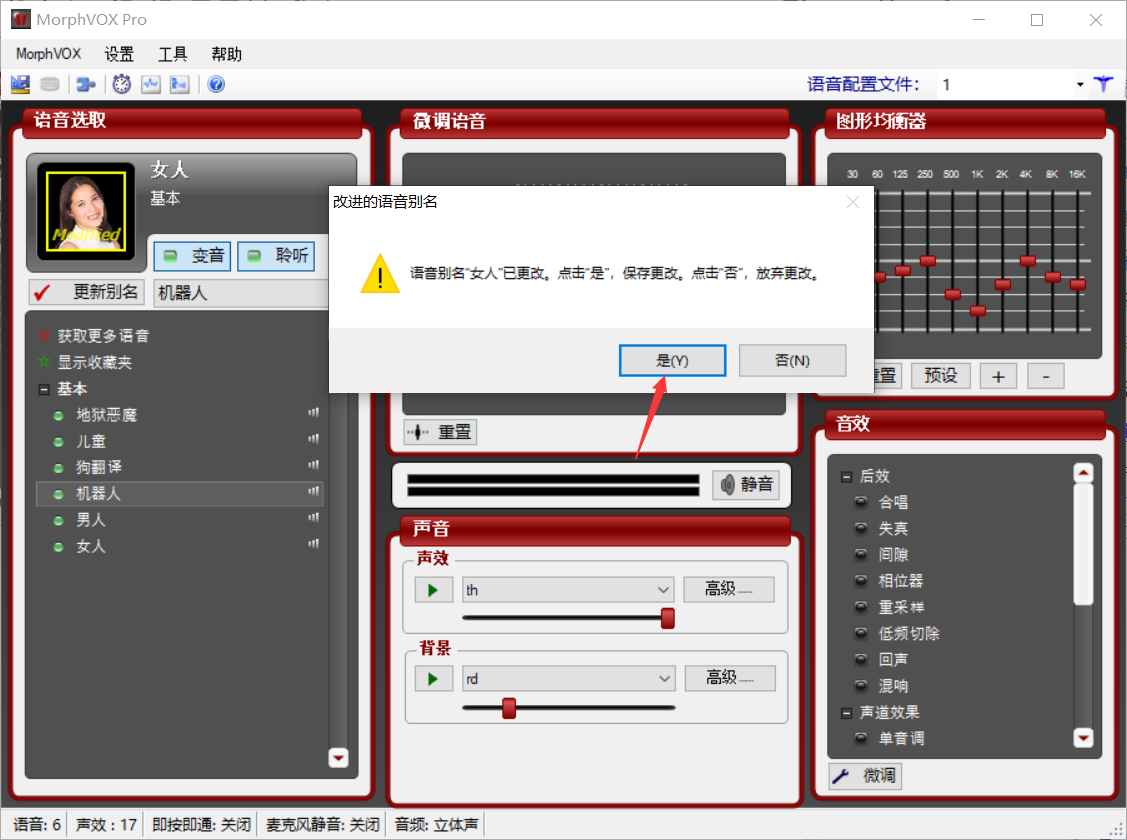Enable the 失真 effect
Viewport: 1127px width, 840px height.
coord(861,528)
